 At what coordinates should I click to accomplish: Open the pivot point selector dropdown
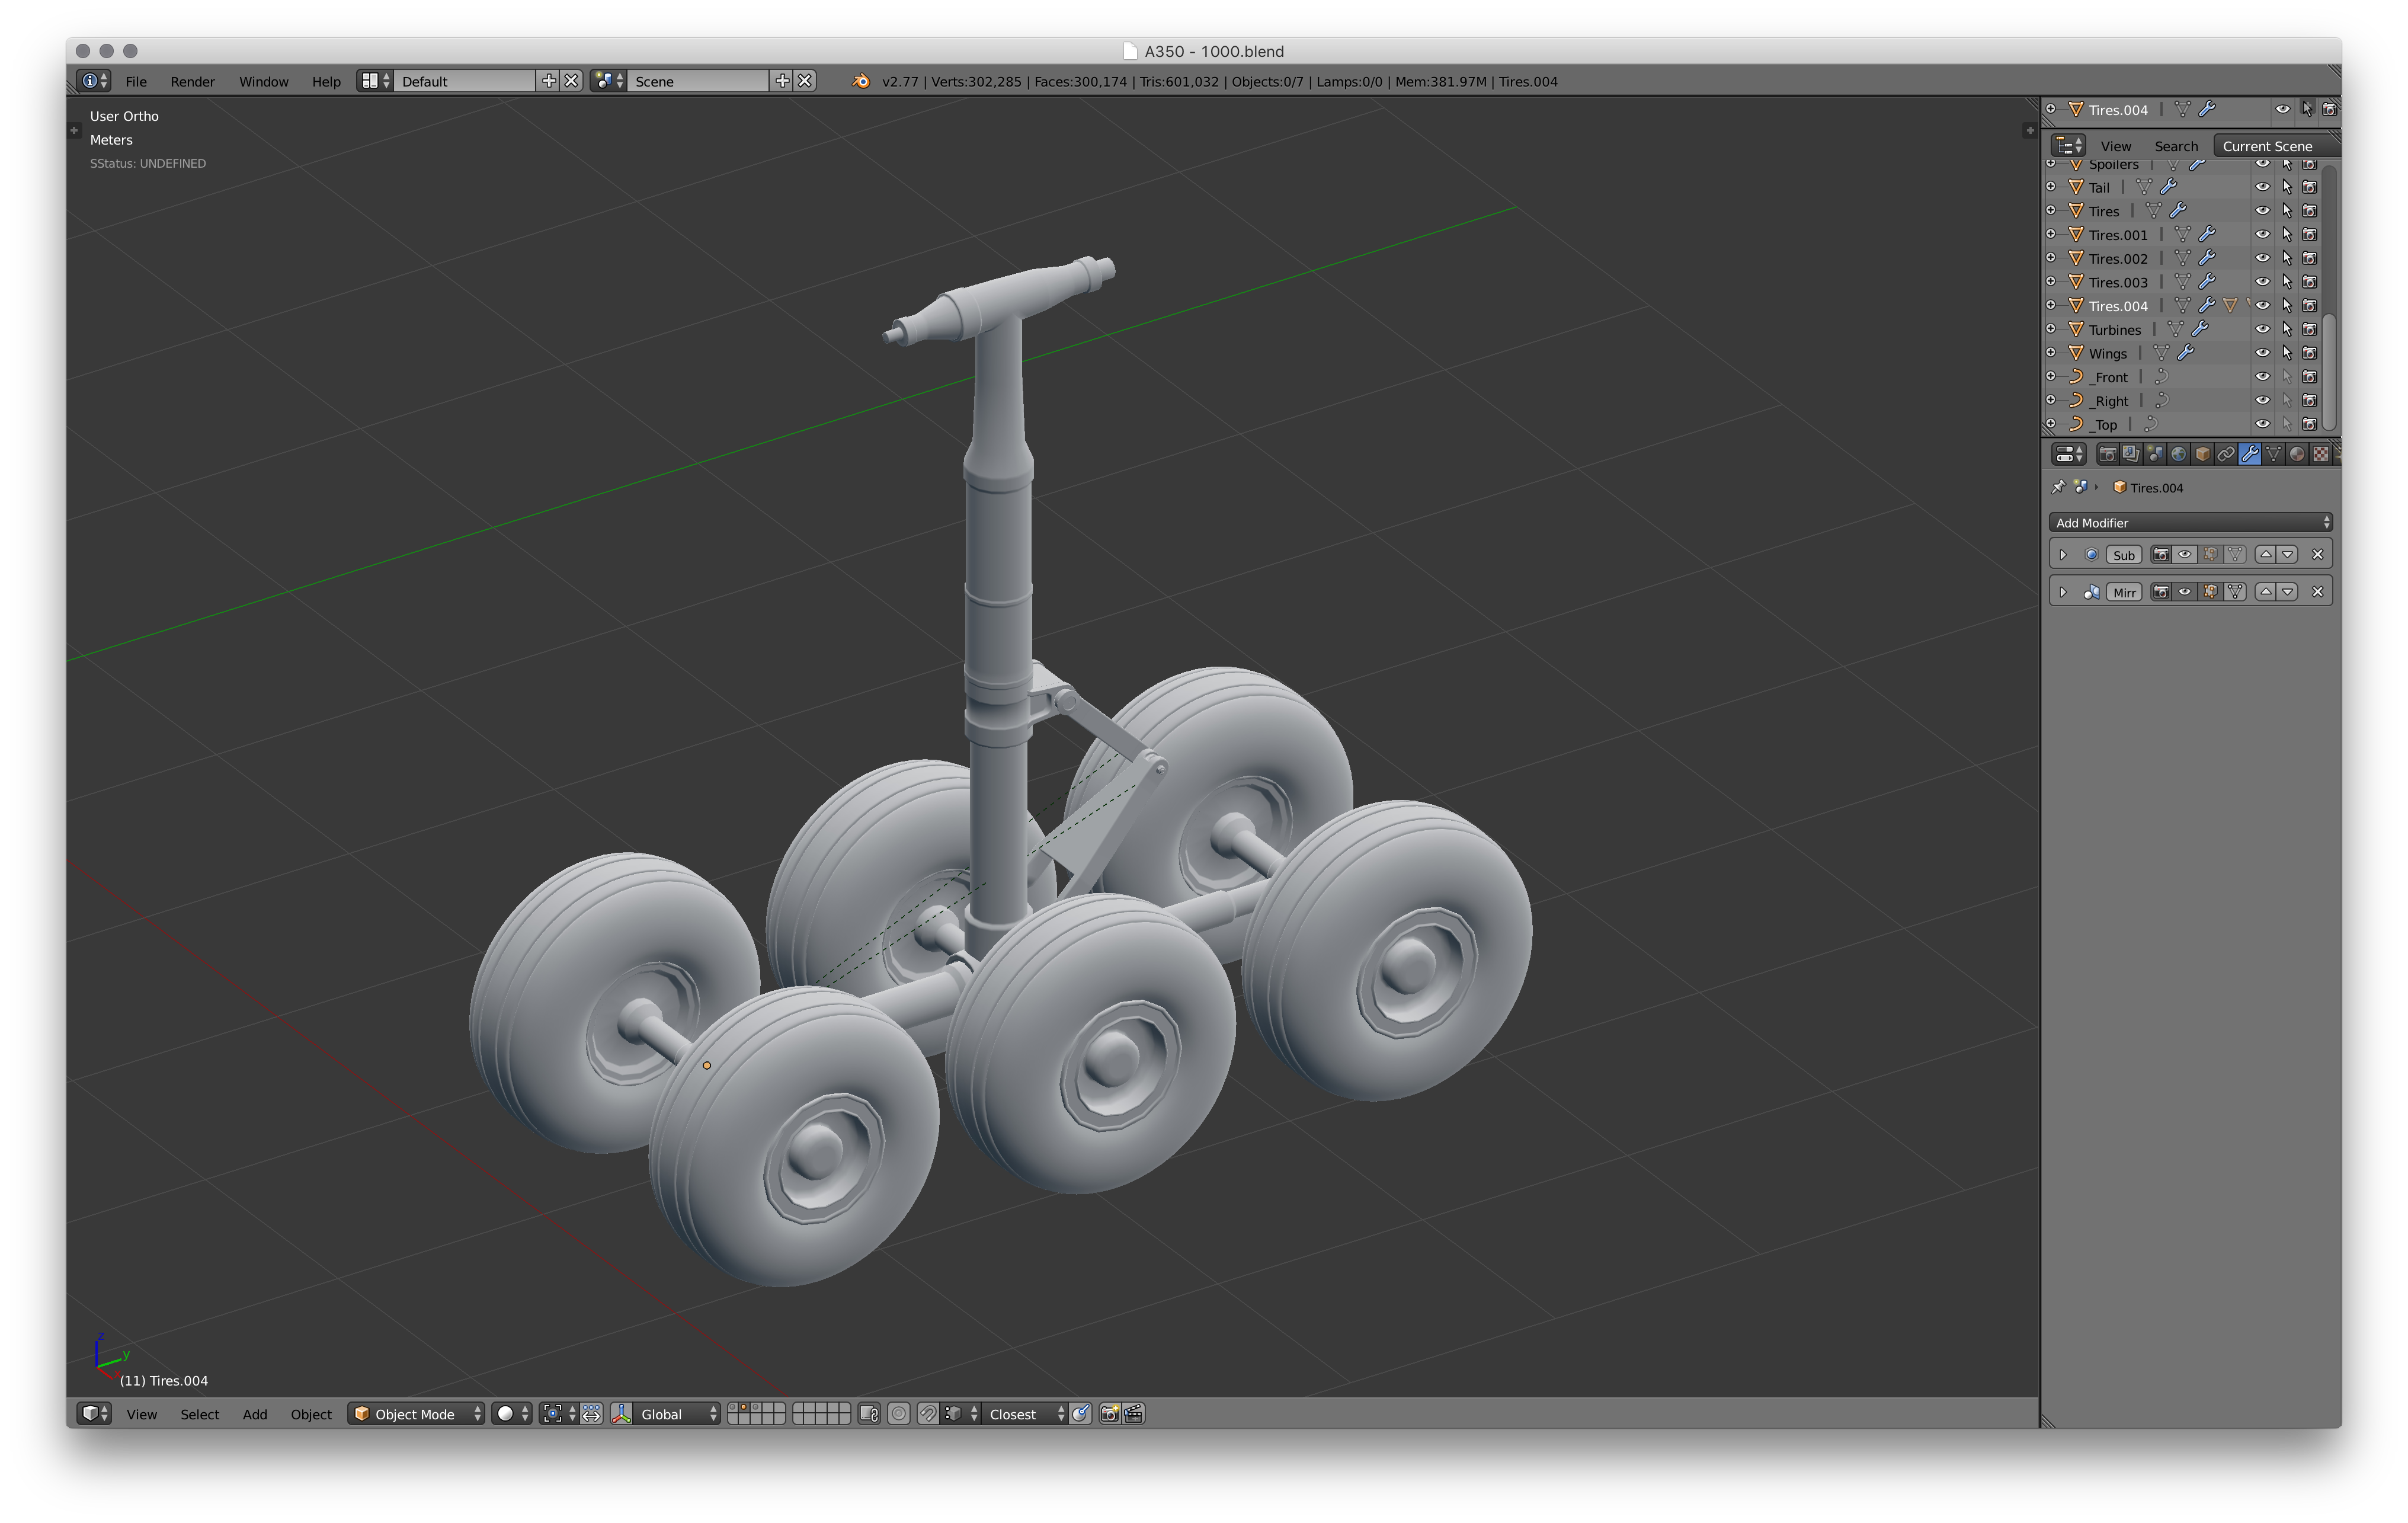[x=558, y=1413]
